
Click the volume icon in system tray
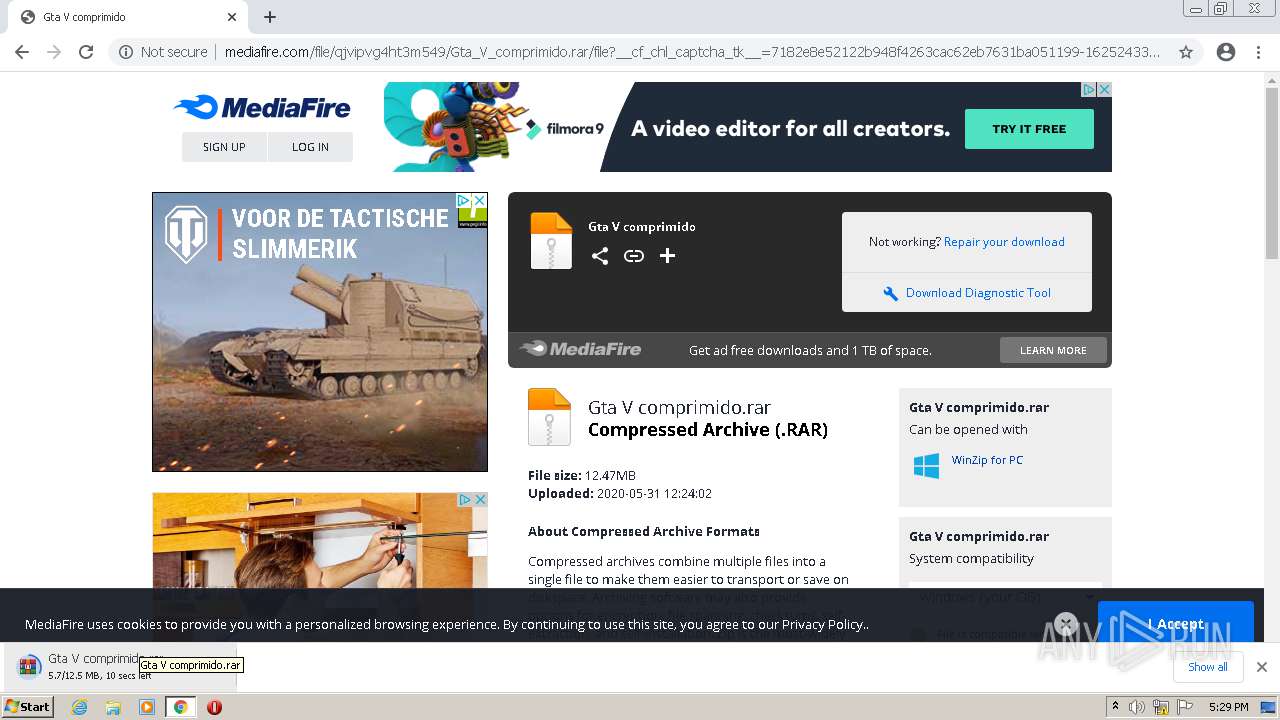[1137, 707]
